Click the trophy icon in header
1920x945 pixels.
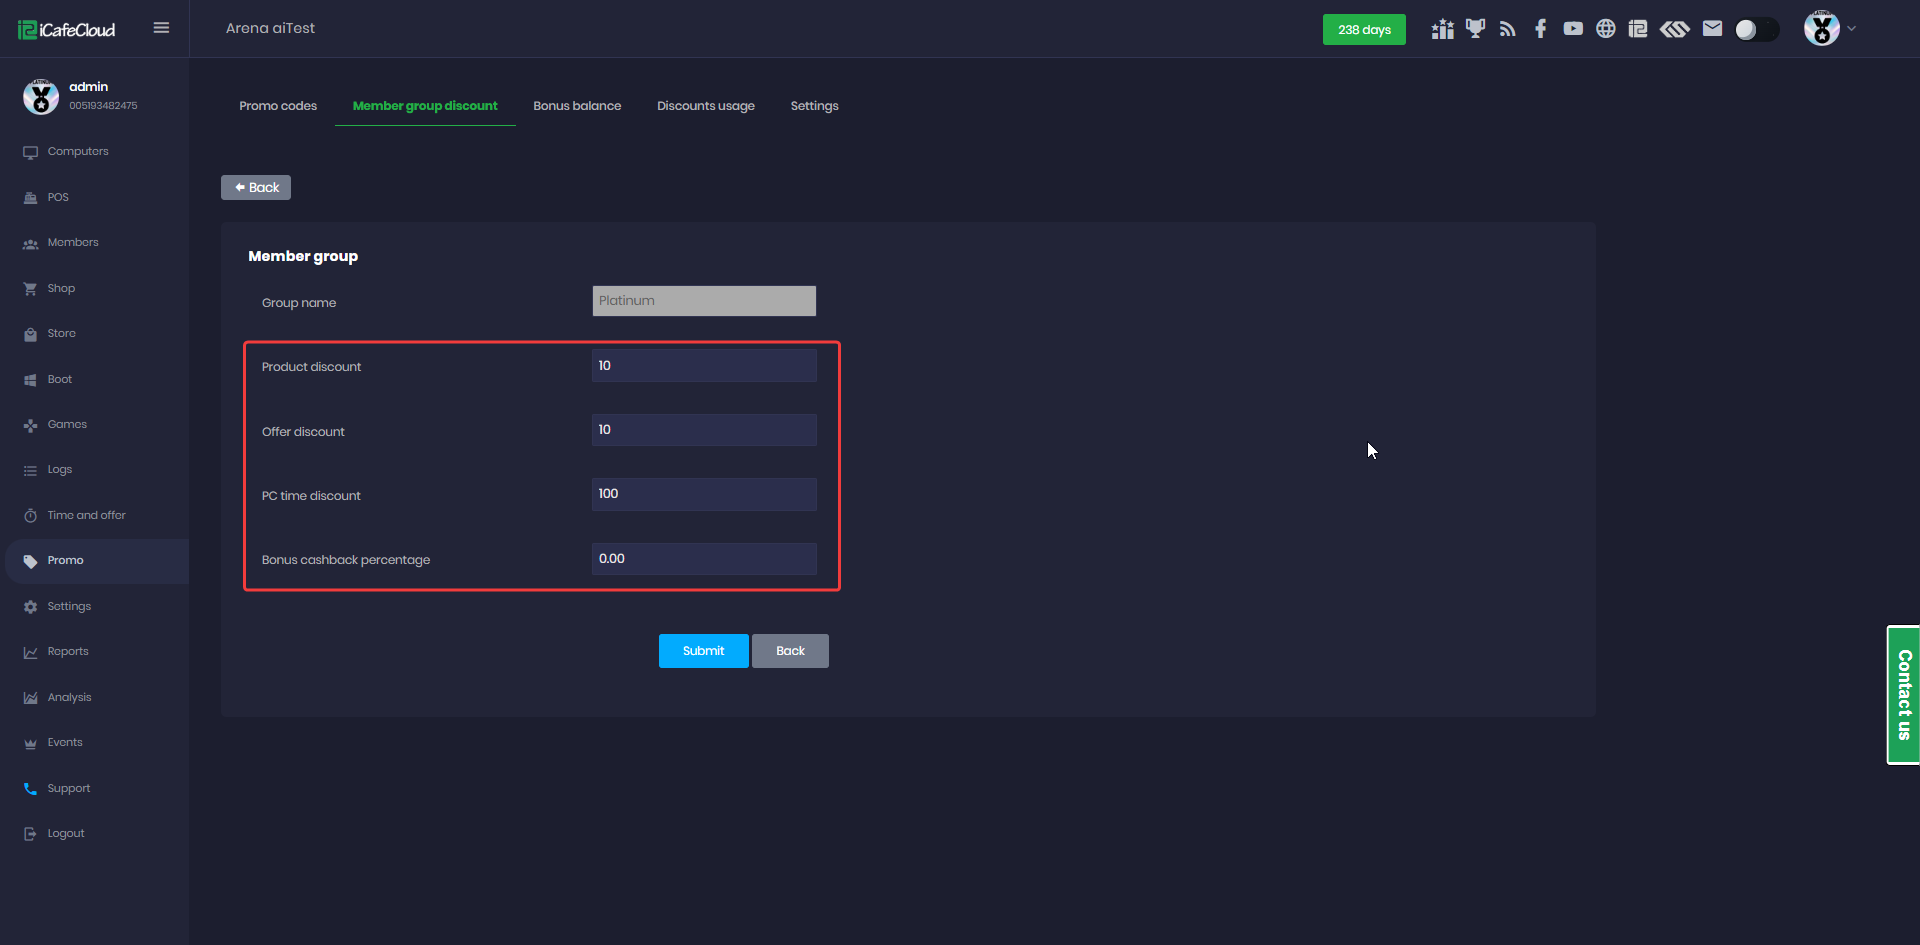[1475, 29]
